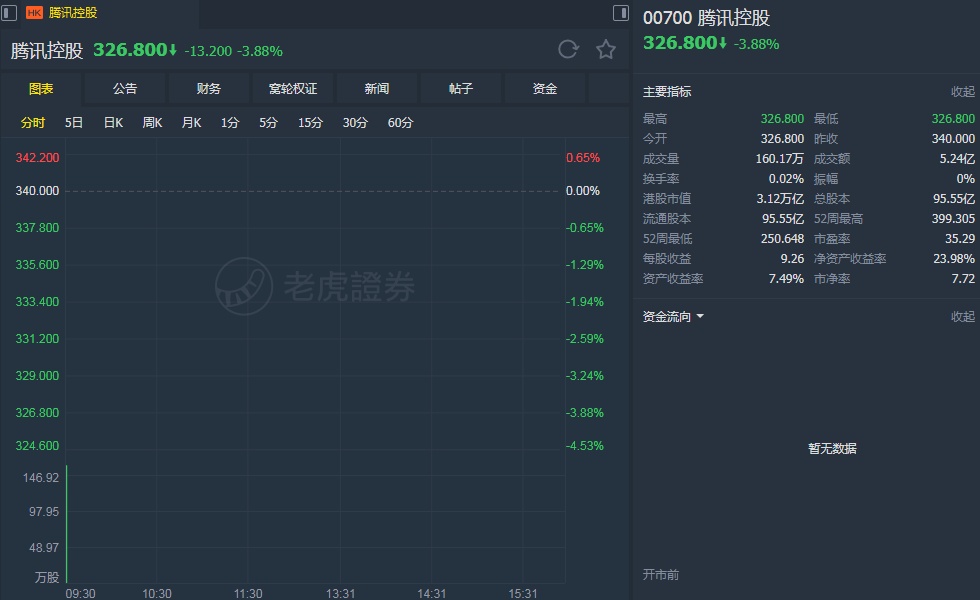This screenshot has height=600, width=980.
Task: Click the 340.000 price axis label
Action: click(x=38, y=191)
